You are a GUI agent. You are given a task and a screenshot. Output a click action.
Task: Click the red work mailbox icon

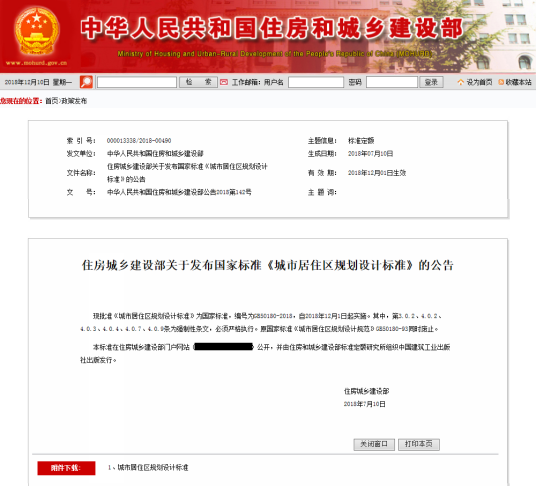[x=224, y=82]
